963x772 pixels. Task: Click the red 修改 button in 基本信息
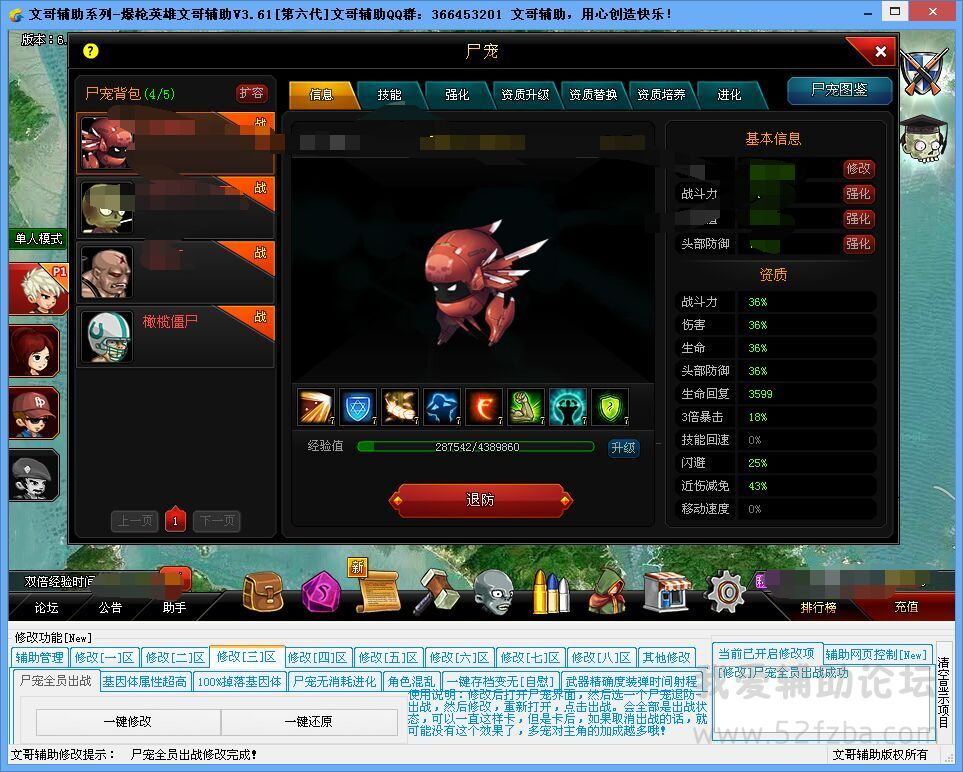pyautogui.click(x=858, y=168)
